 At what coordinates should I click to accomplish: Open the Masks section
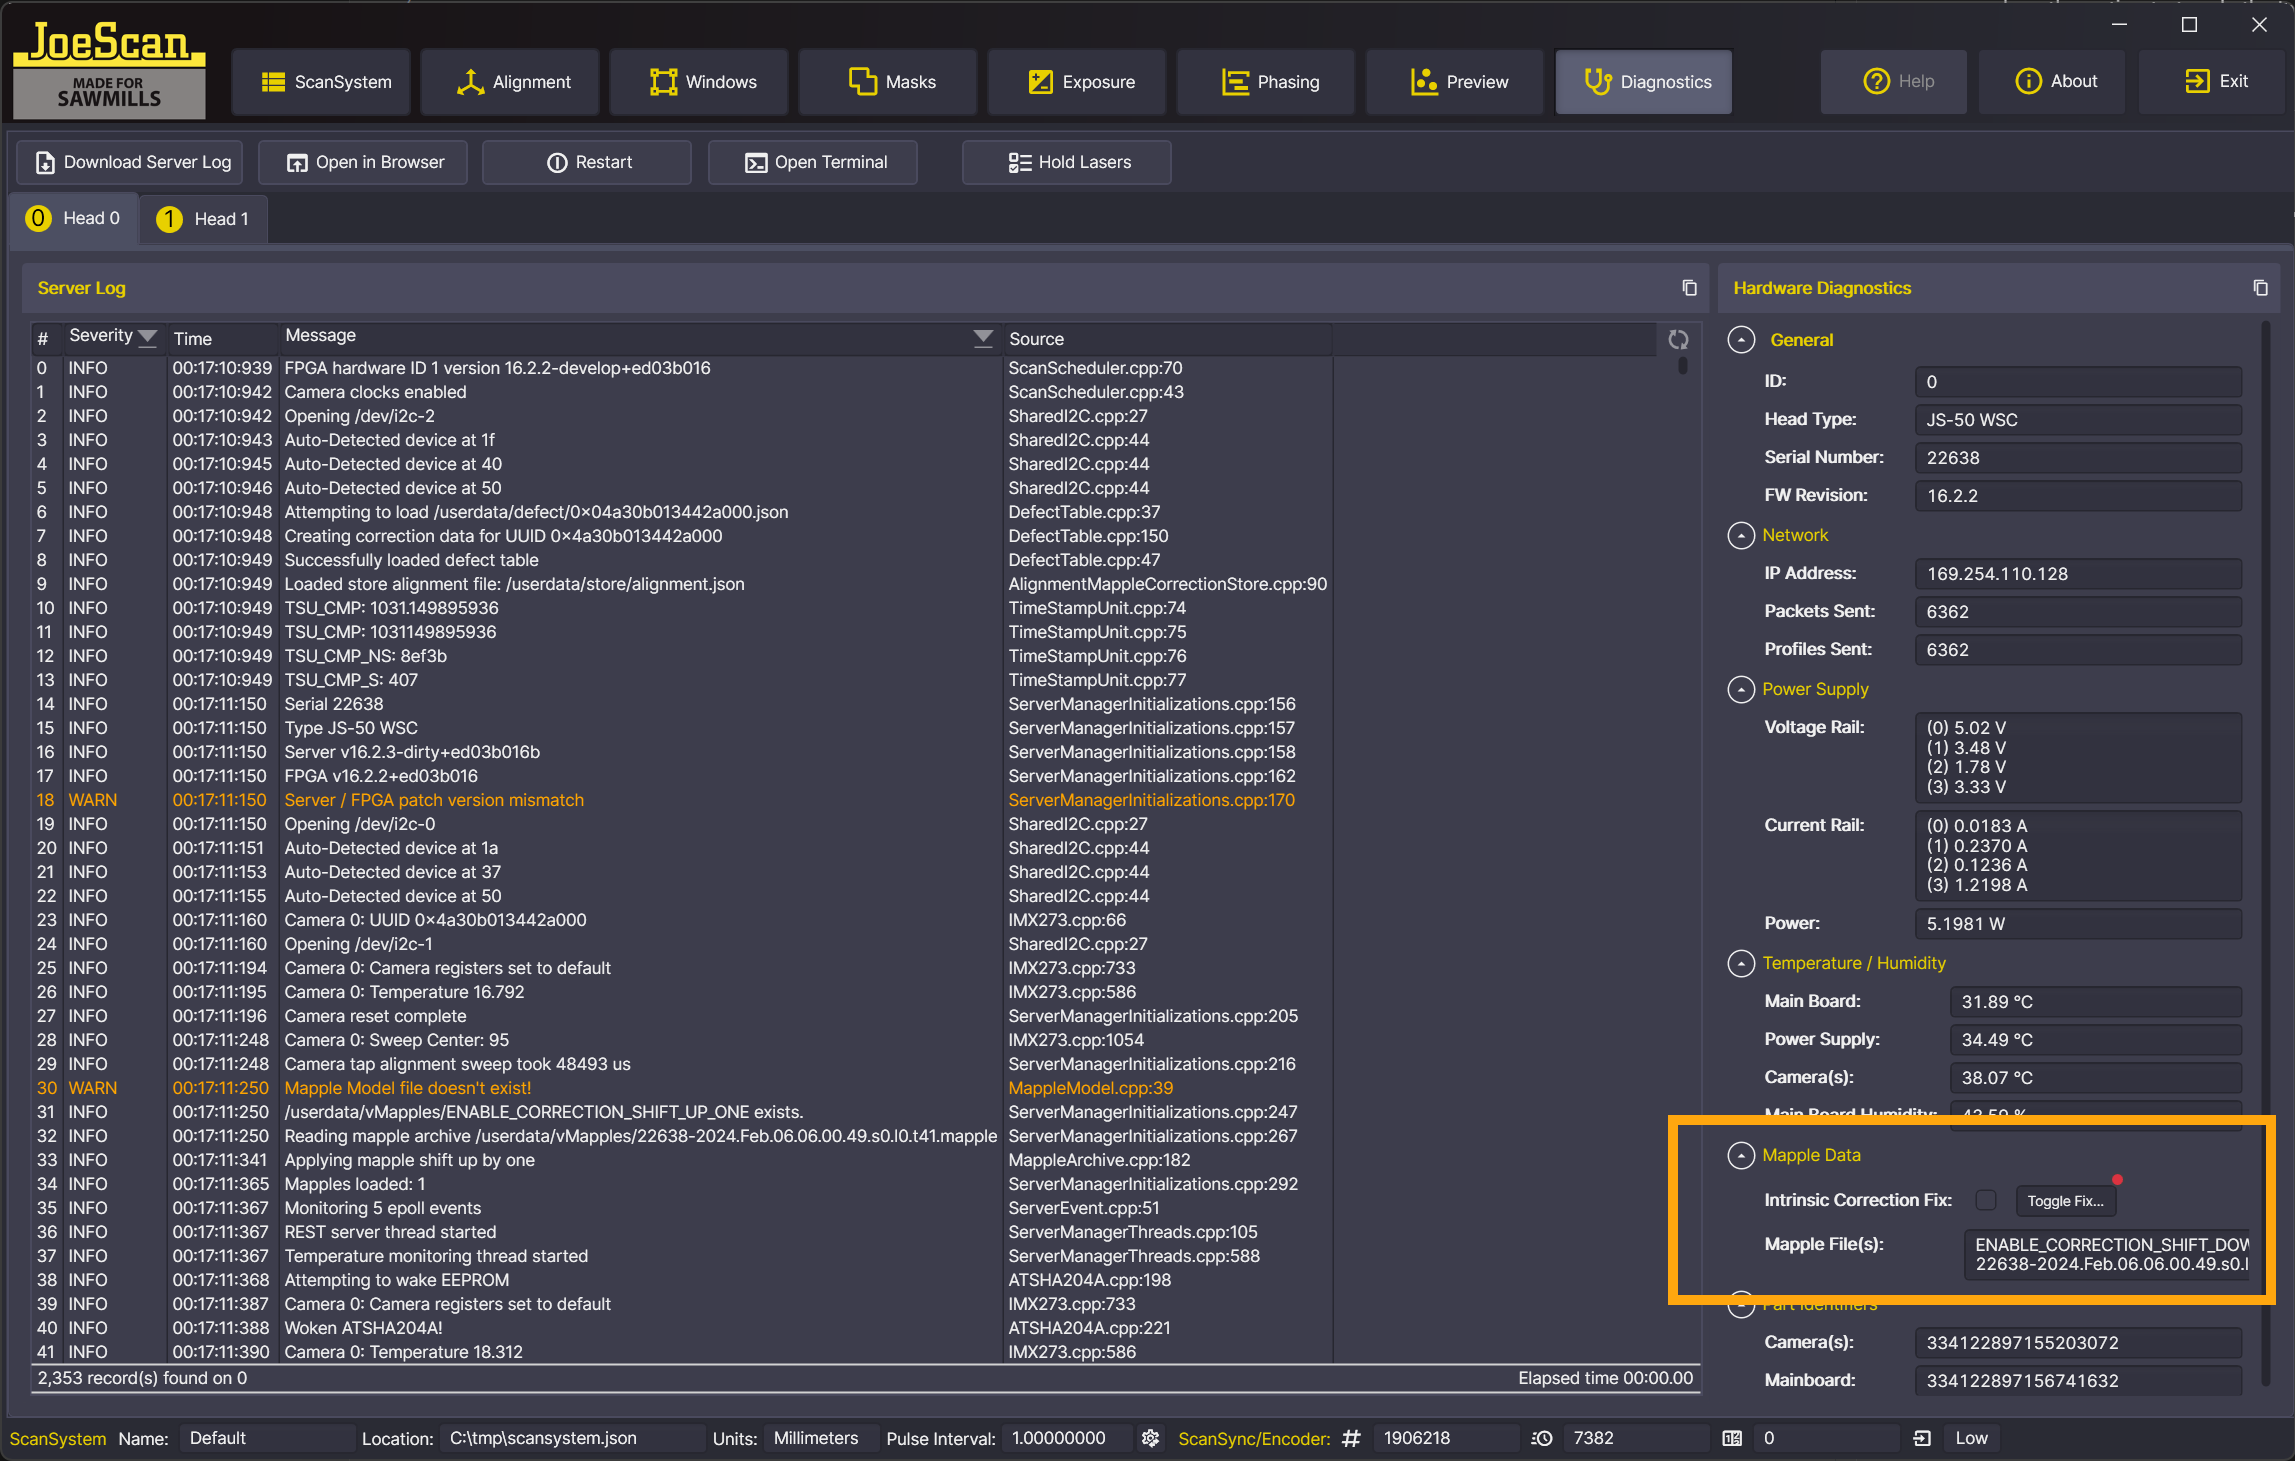tap(892, 82)
